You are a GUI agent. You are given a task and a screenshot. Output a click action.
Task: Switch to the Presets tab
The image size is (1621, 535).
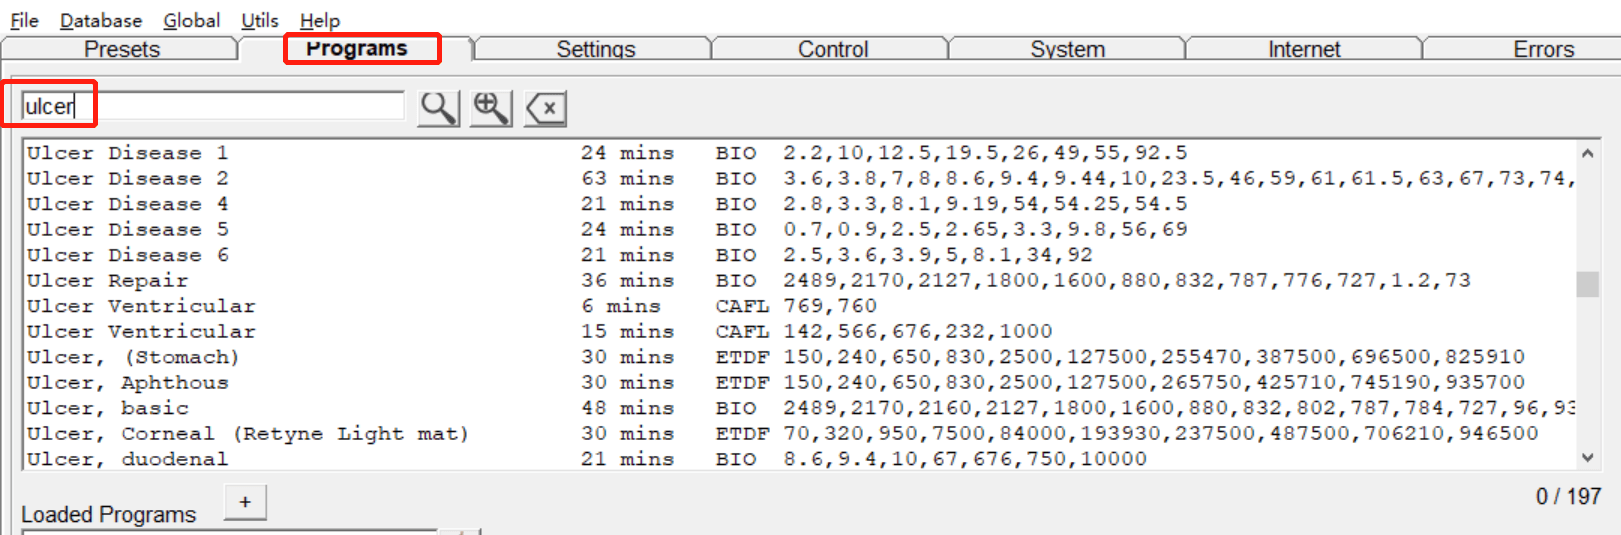click(x=121, y=49)
